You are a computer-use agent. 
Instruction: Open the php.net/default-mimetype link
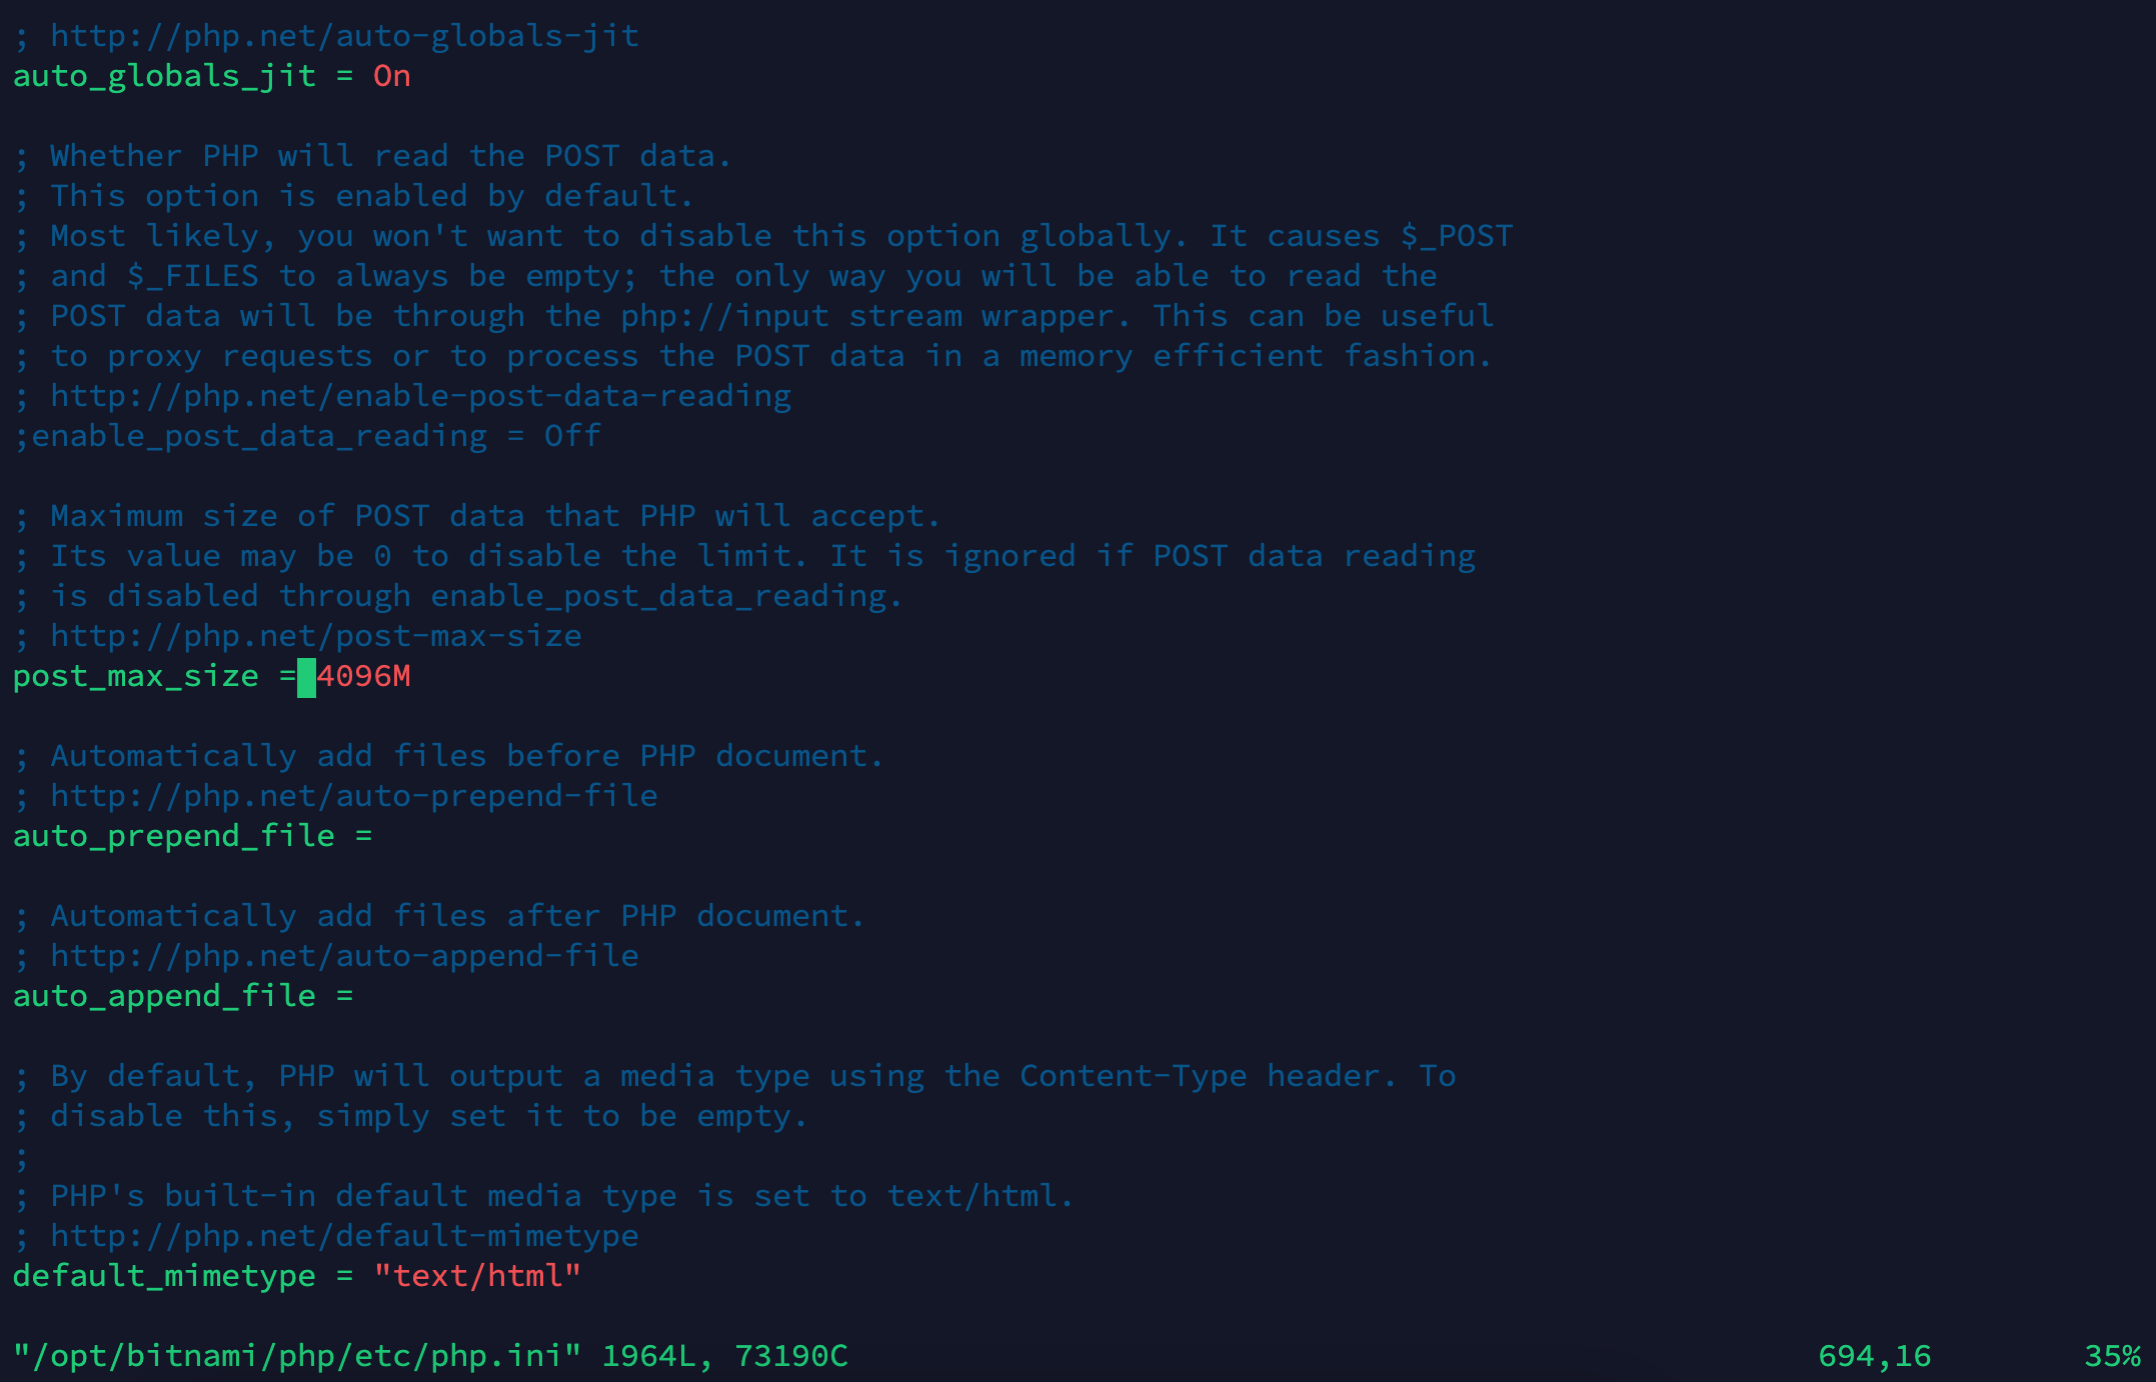tap(345, 1236)
